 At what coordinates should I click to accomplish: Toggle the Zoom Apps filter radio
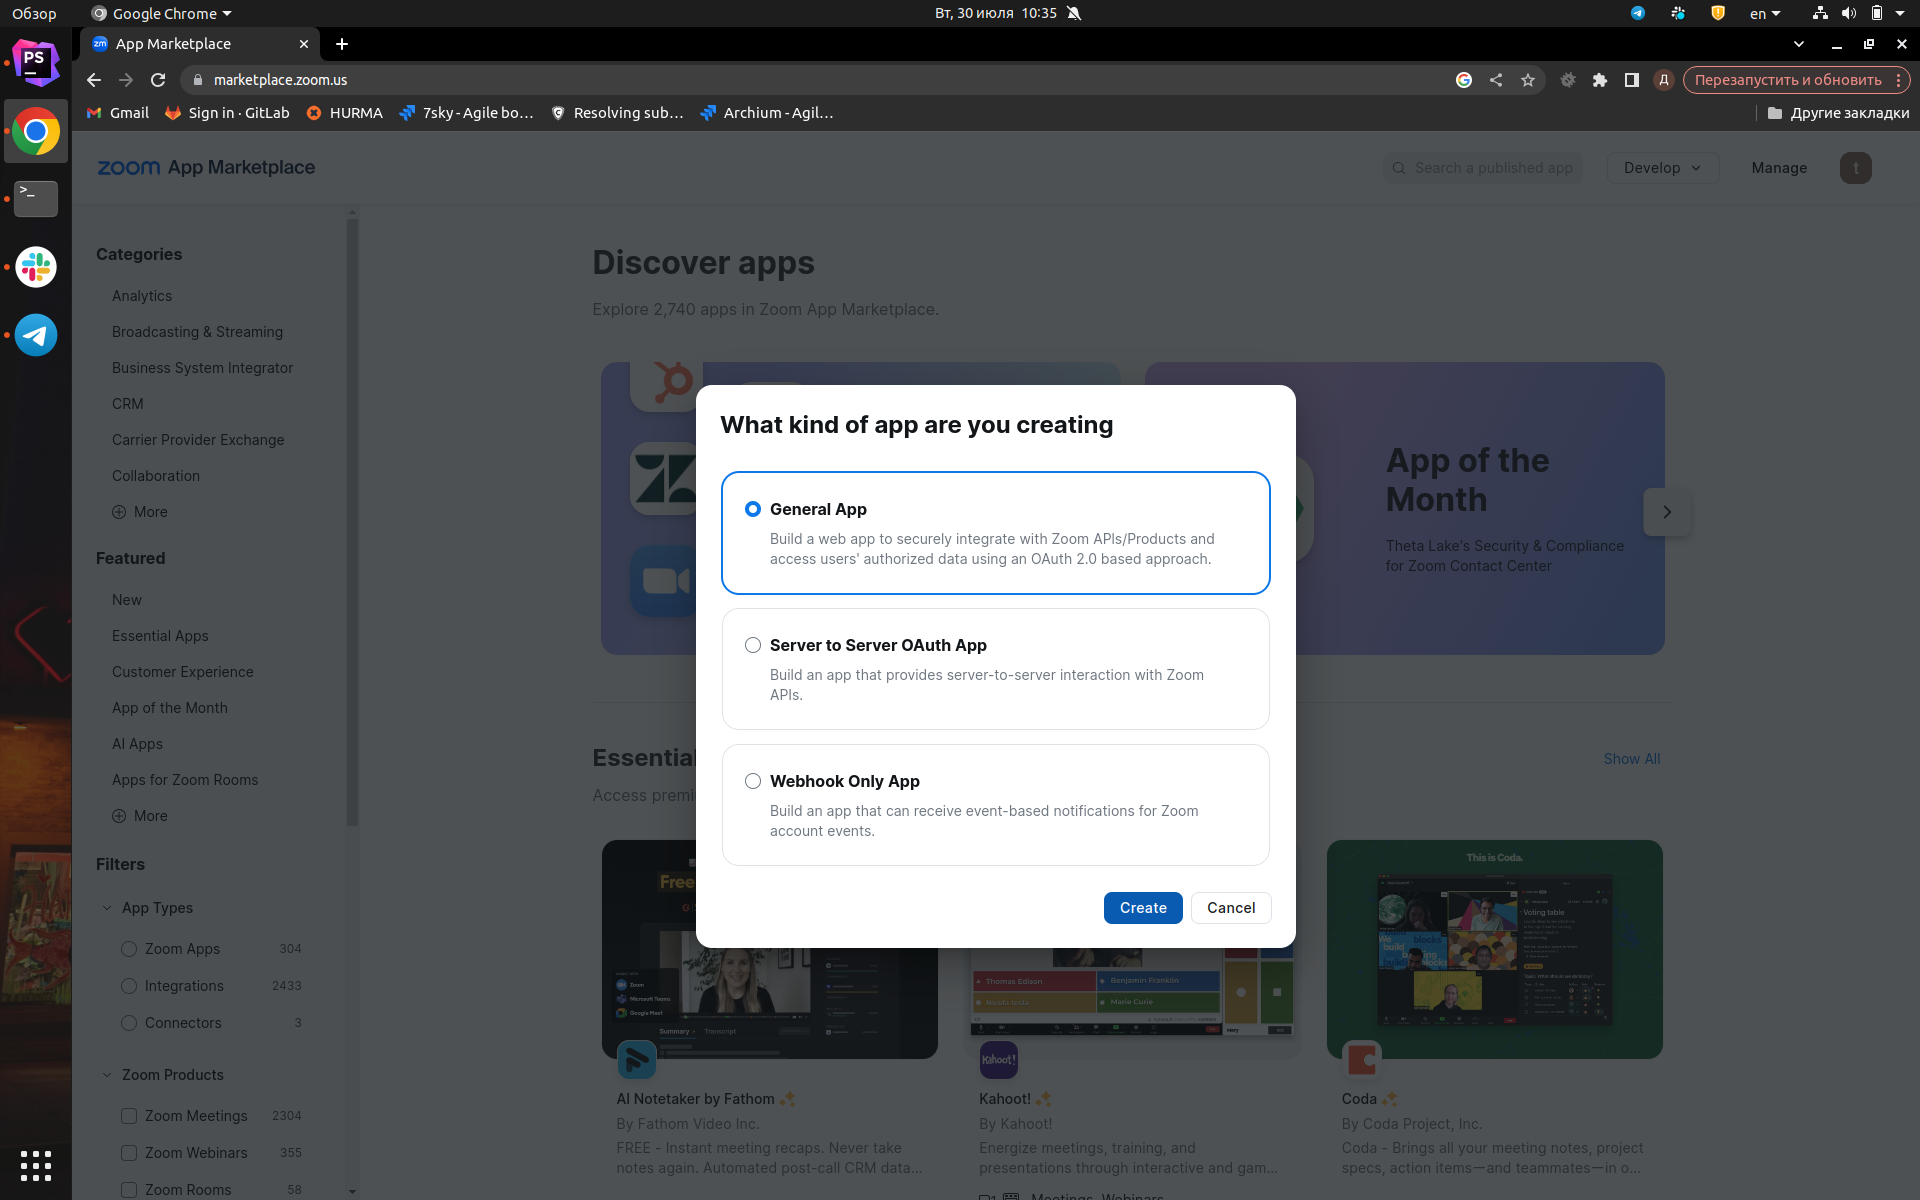point(129,949)
